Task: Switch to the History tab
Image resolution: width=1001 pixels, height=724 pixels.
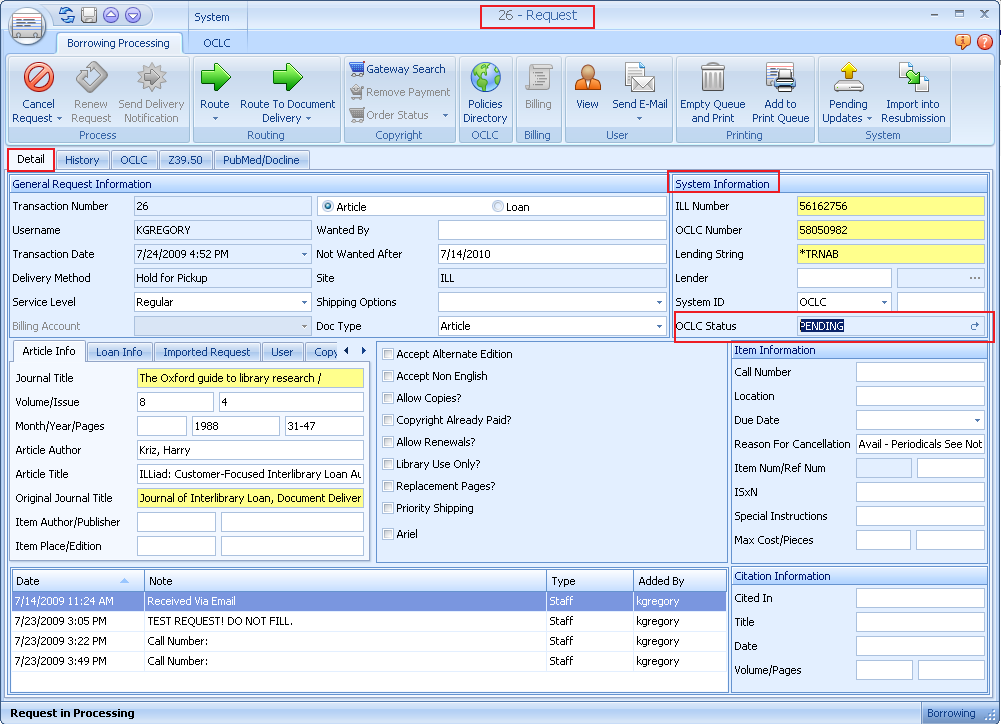Action: (x=82, y=160)
